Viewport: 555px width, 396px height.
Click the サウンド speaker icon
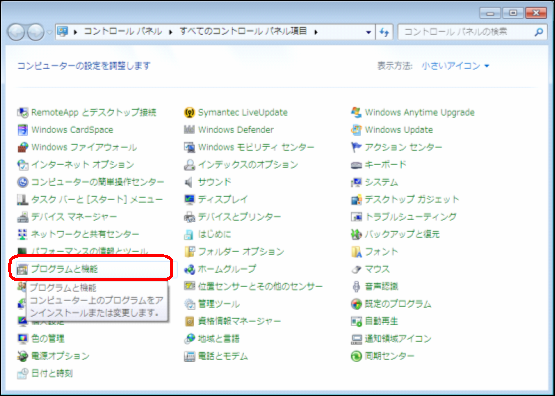coord(189,182)
